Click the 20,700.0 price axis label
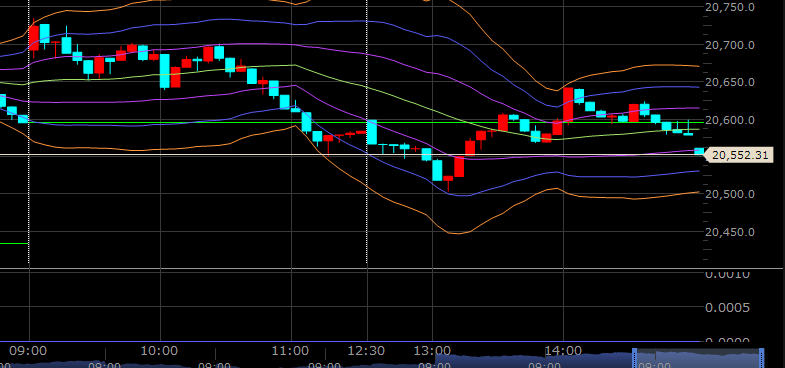 point(730,45)
